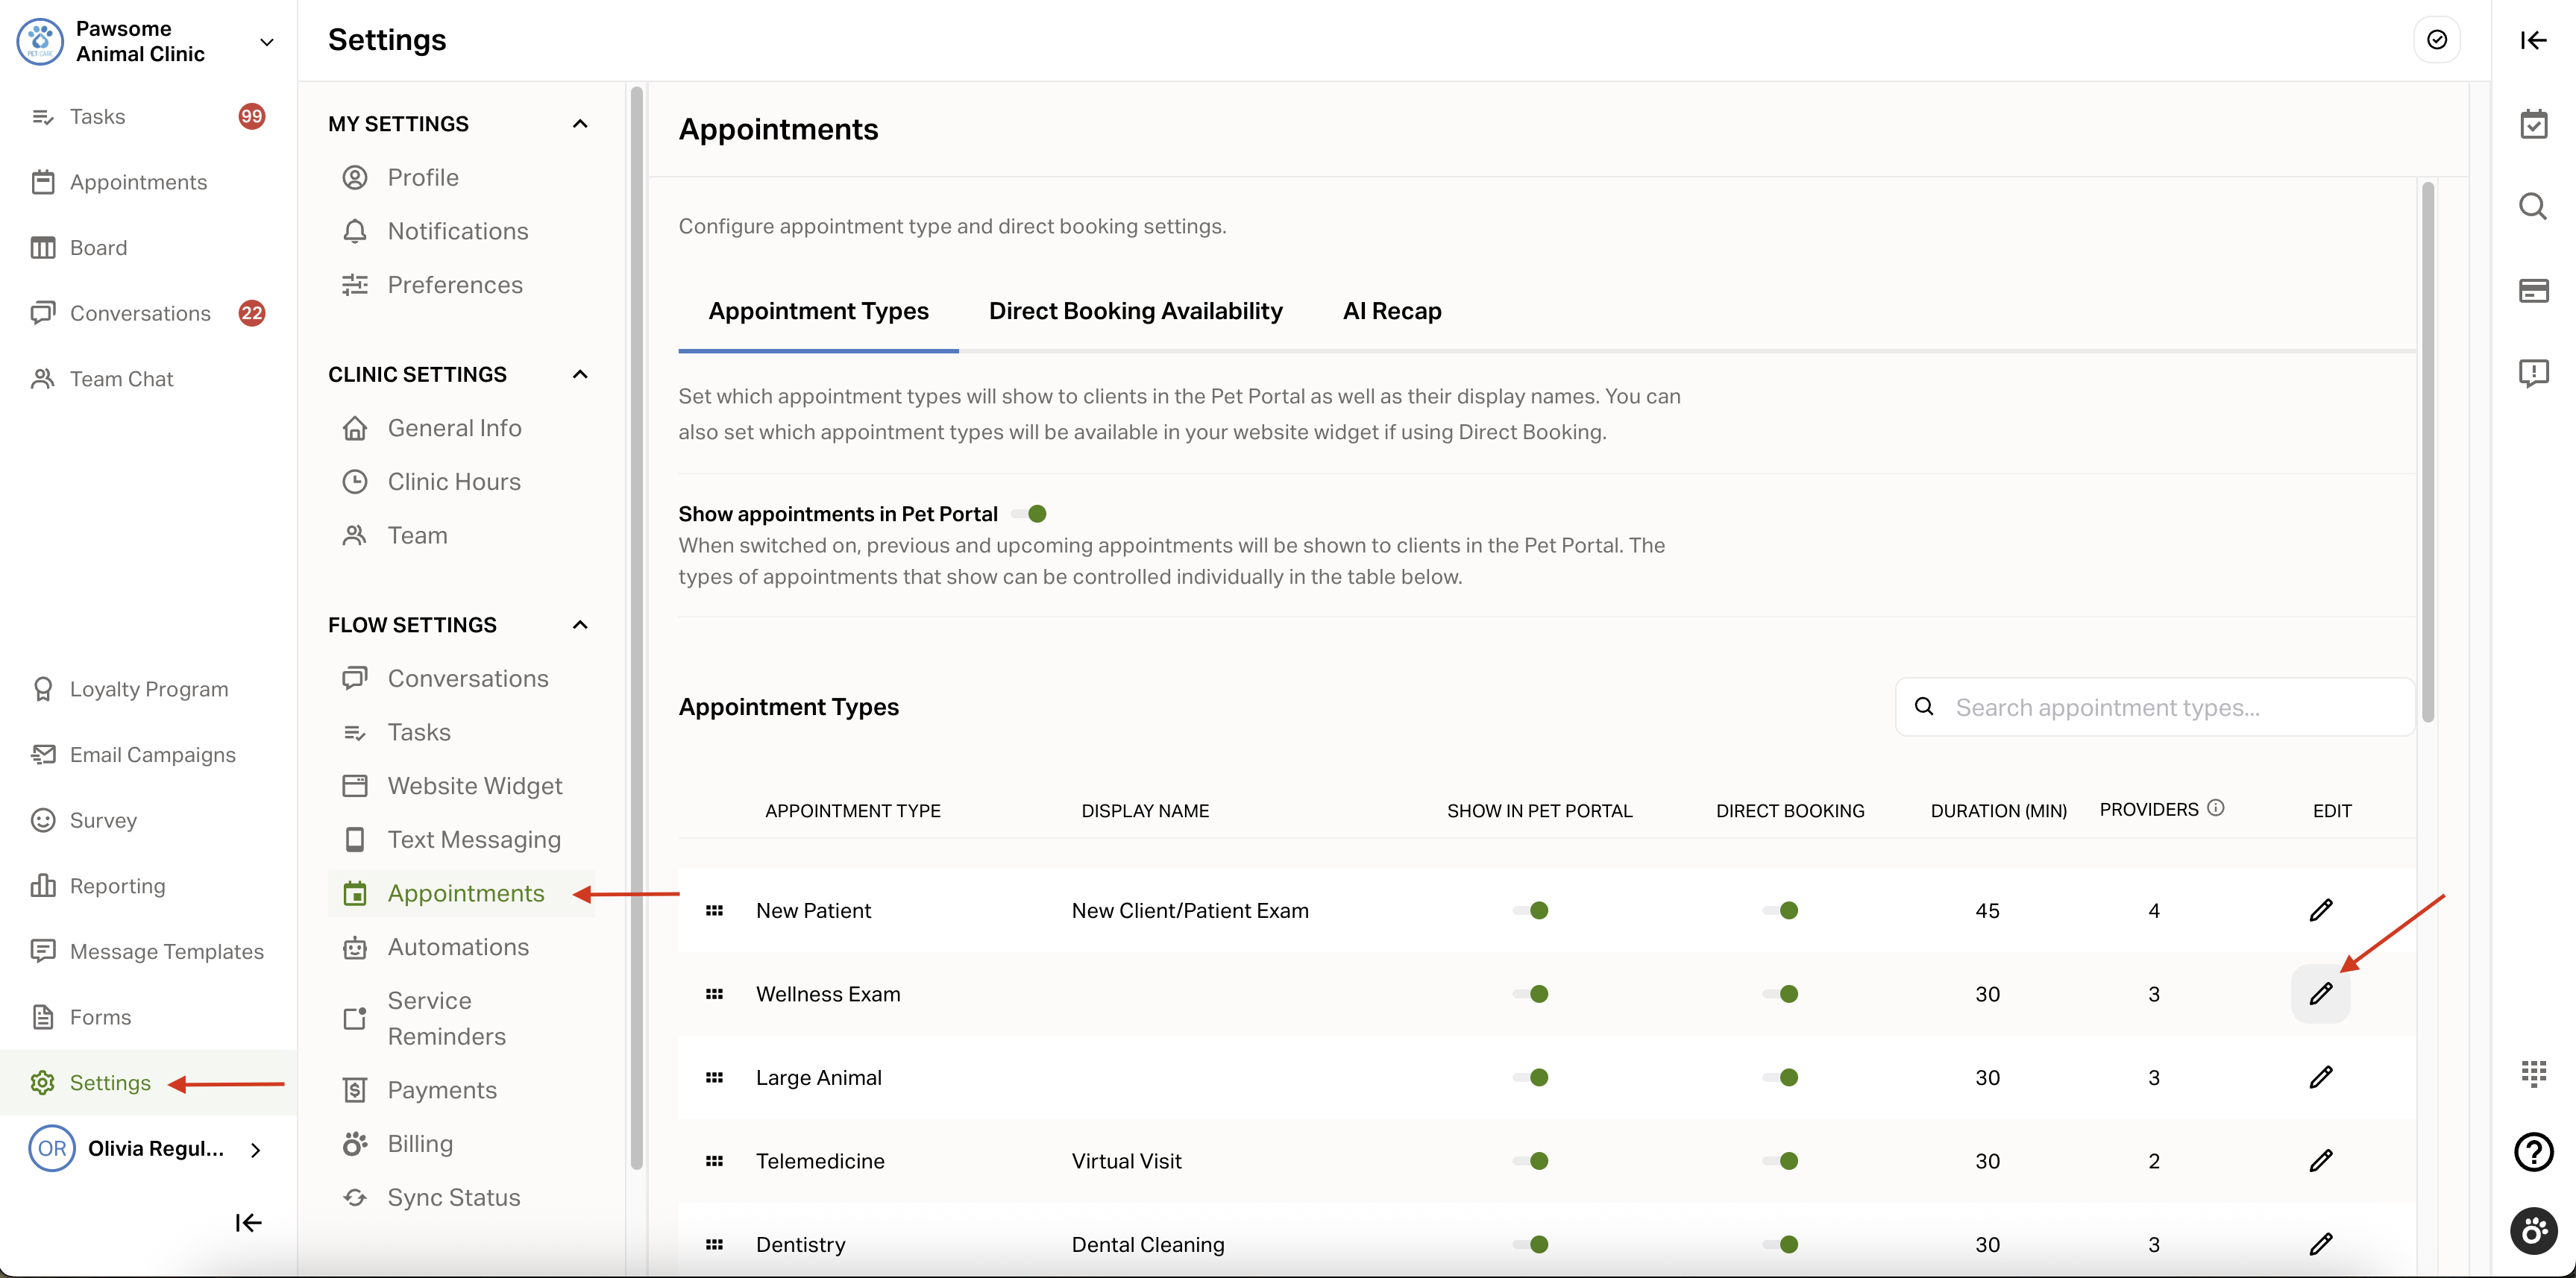Screen dimensions: 2576x1278
Task: Click the feedback message icon in right rail
Action: 2533,373
